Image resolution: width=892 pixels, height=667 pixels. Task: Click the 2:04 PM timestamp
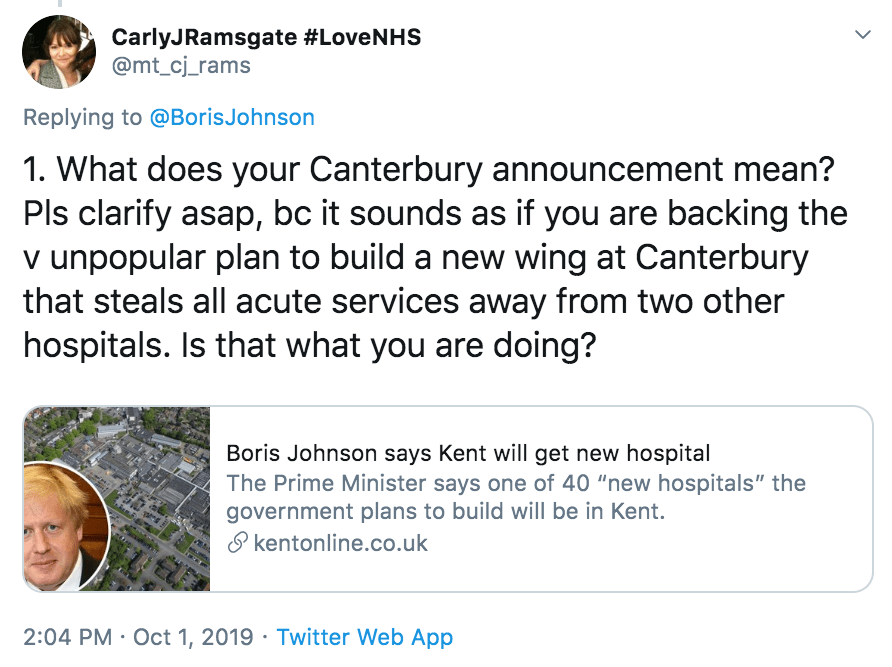pos(66,637)
